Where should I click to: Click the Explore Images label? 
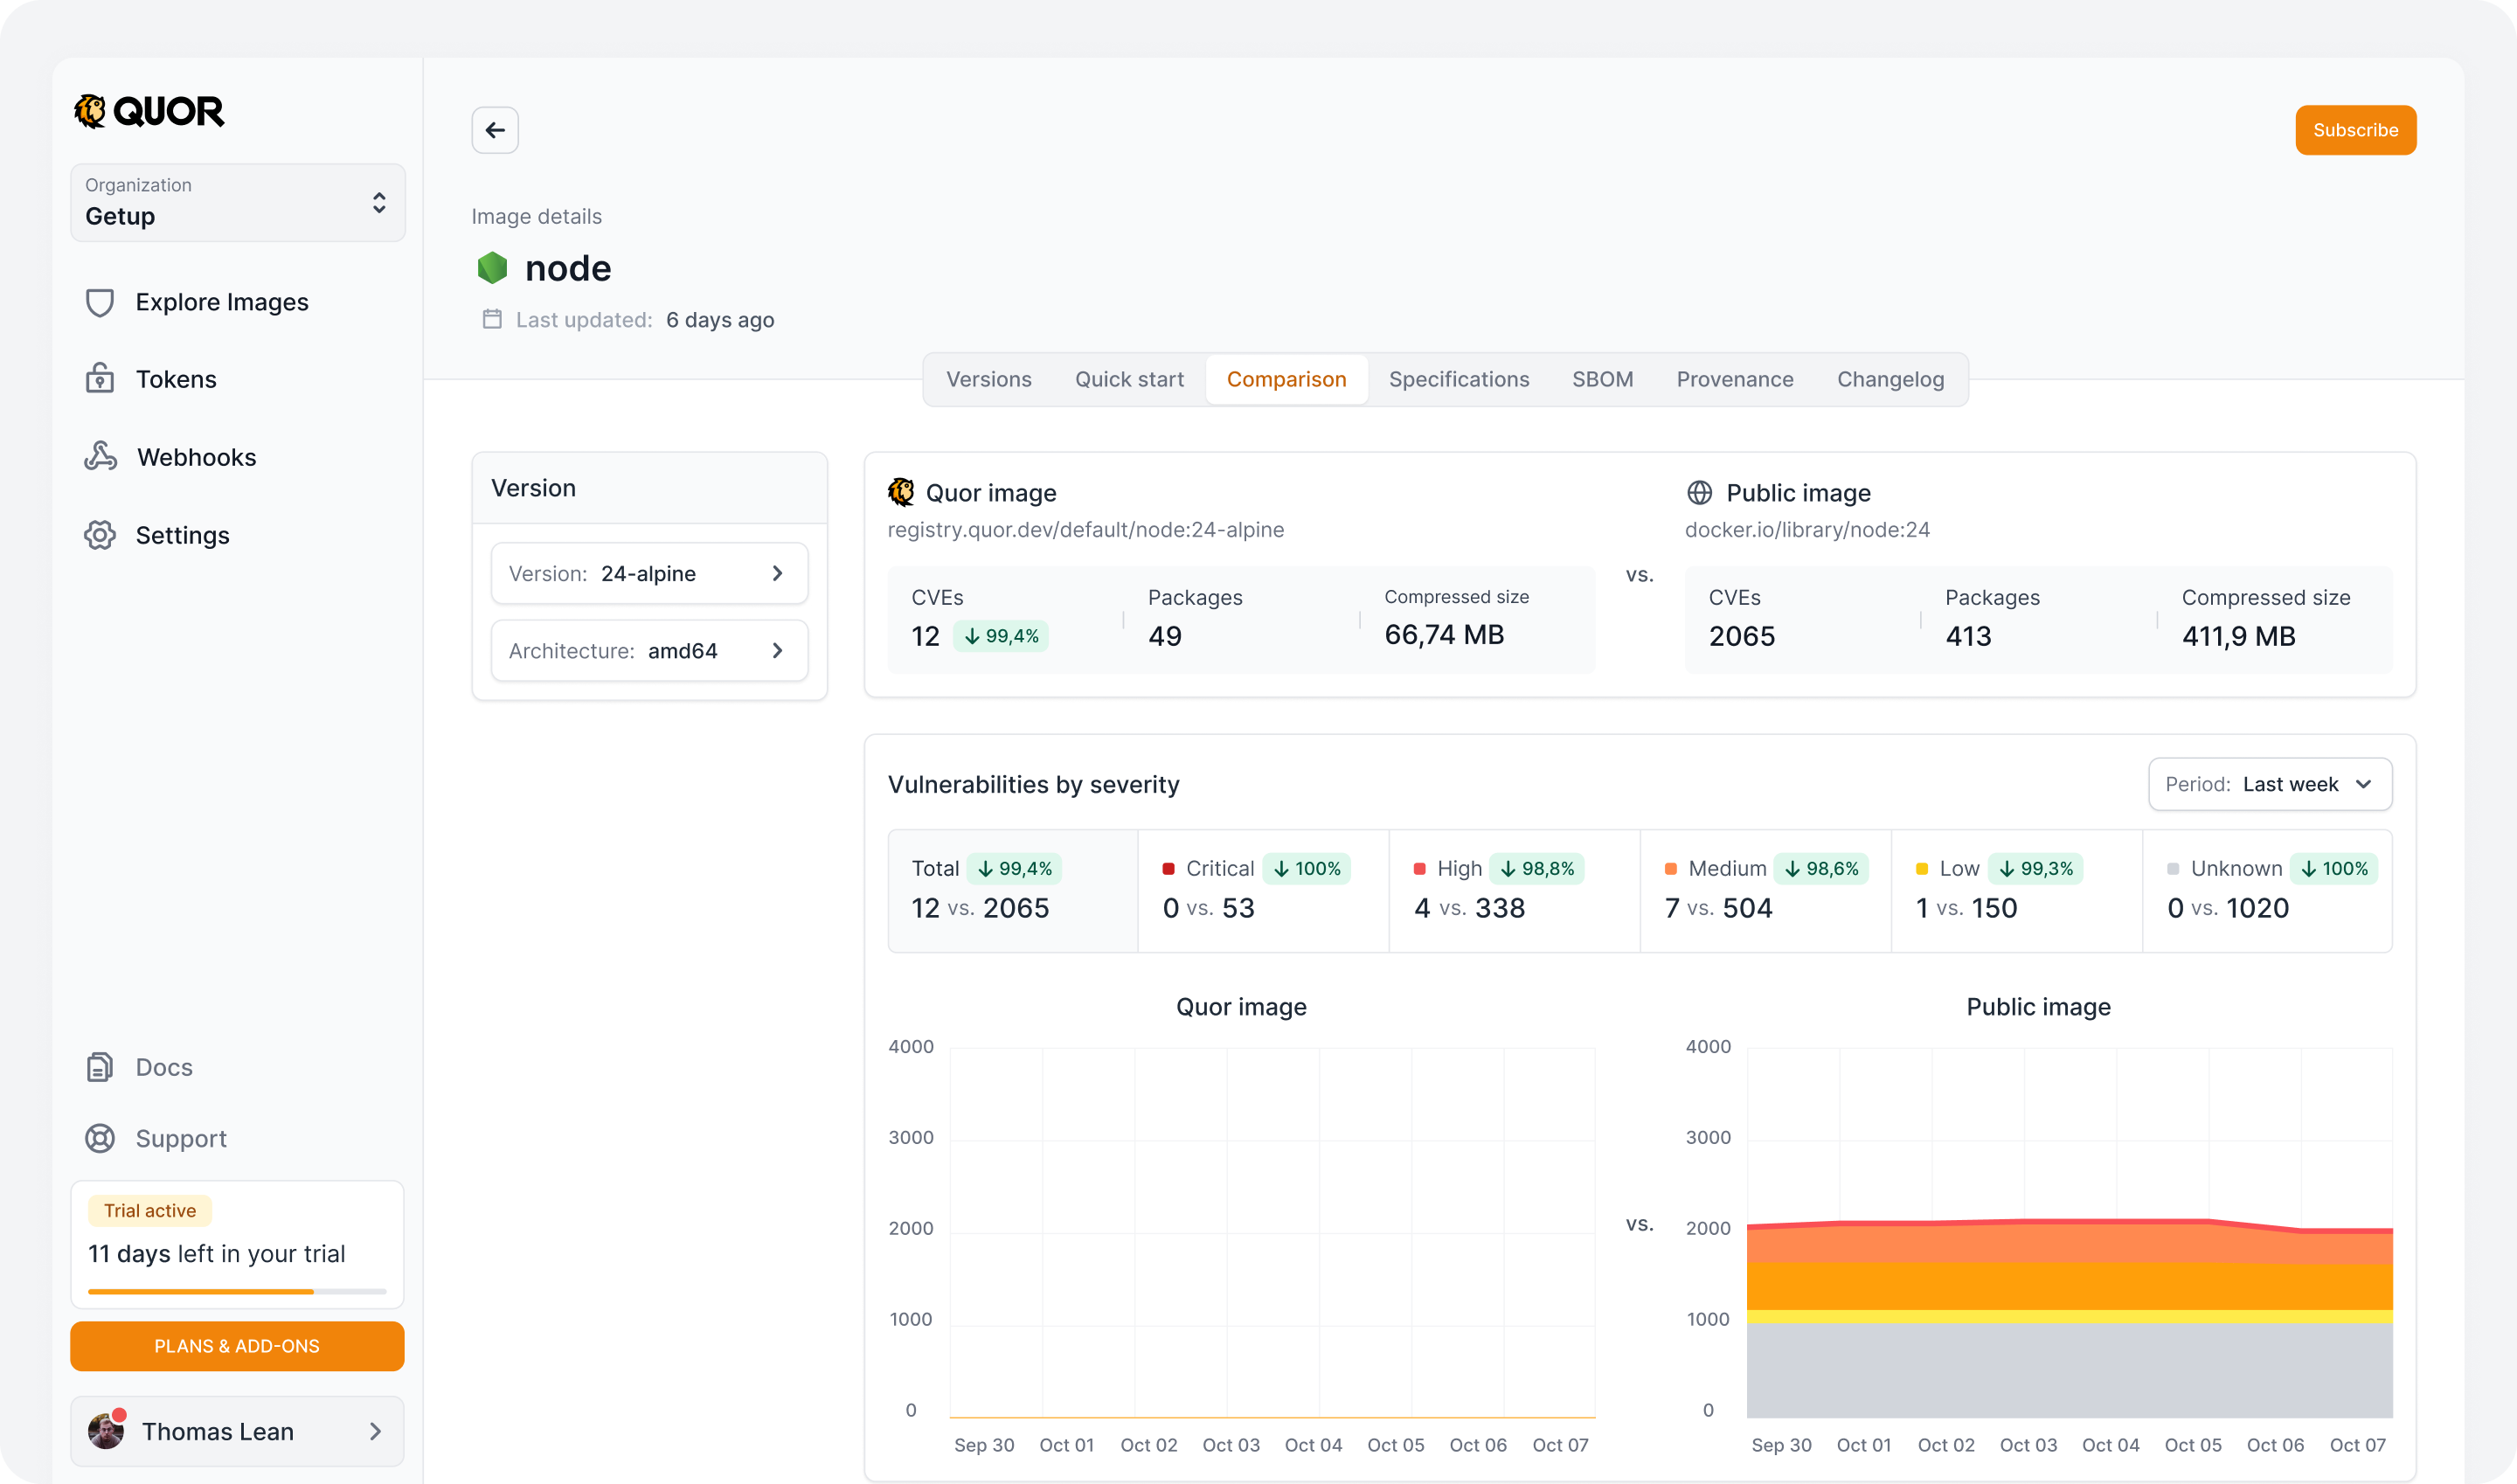tap(222, 302)
